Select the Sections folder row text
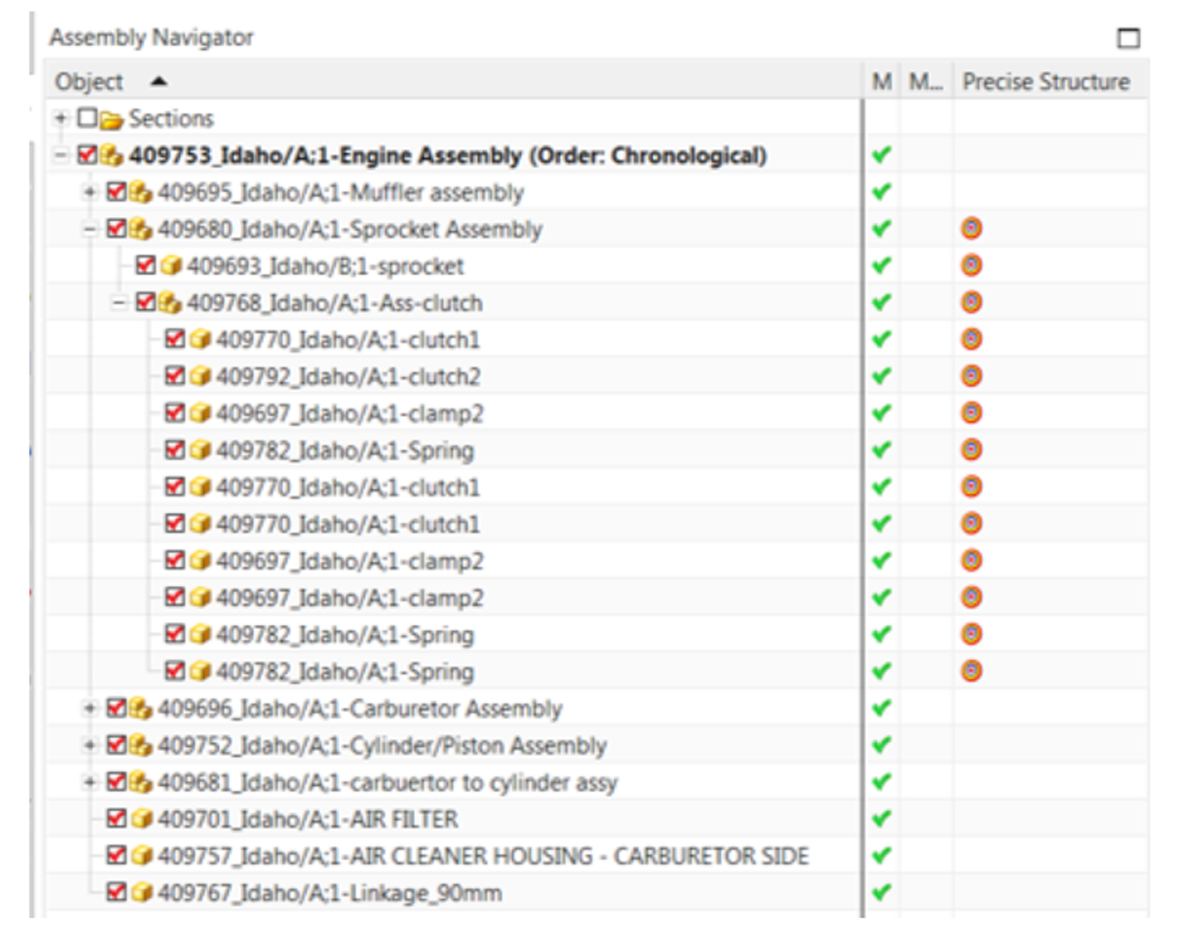Screen dimensions: 1181x944 171,119
